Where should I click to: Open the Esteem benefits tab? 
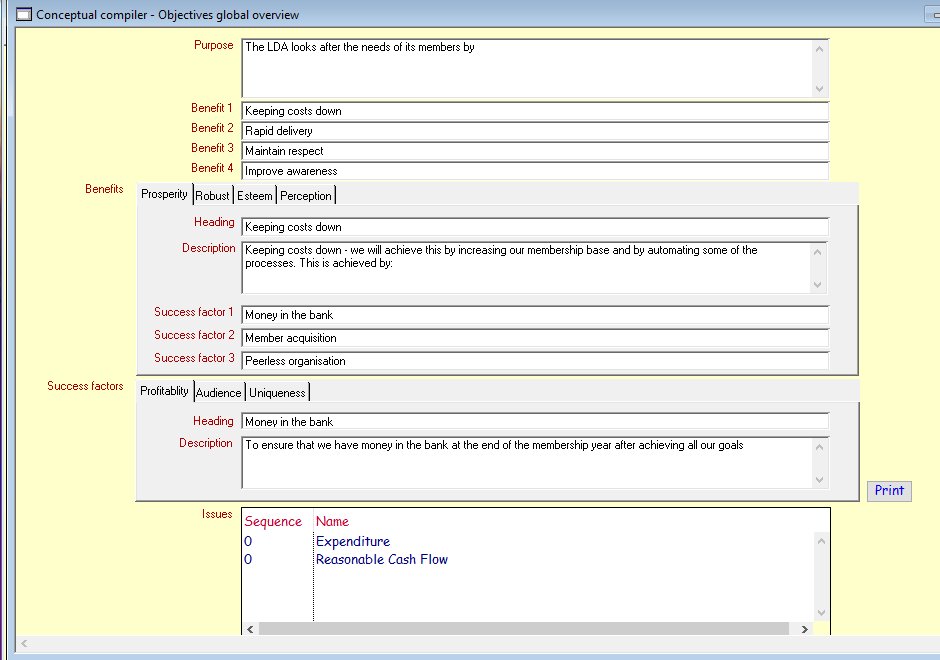[254, 196]
